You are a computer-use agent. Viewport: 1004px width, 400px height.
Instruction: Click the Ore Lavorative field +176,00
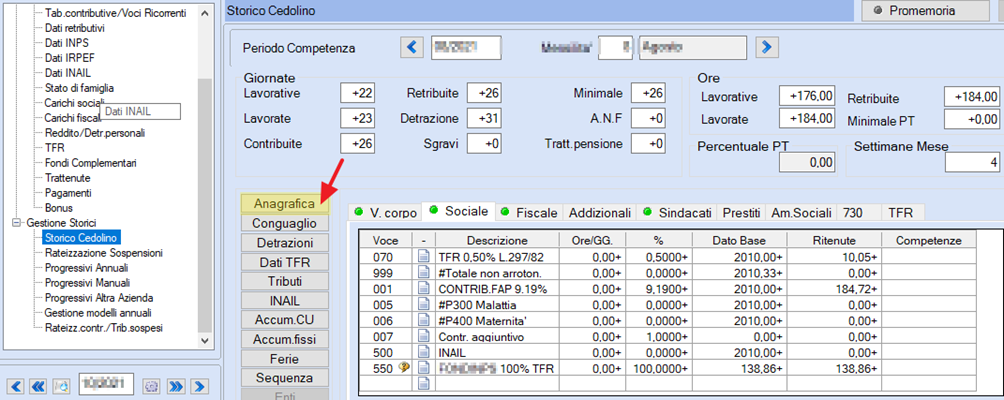(807, 97)
